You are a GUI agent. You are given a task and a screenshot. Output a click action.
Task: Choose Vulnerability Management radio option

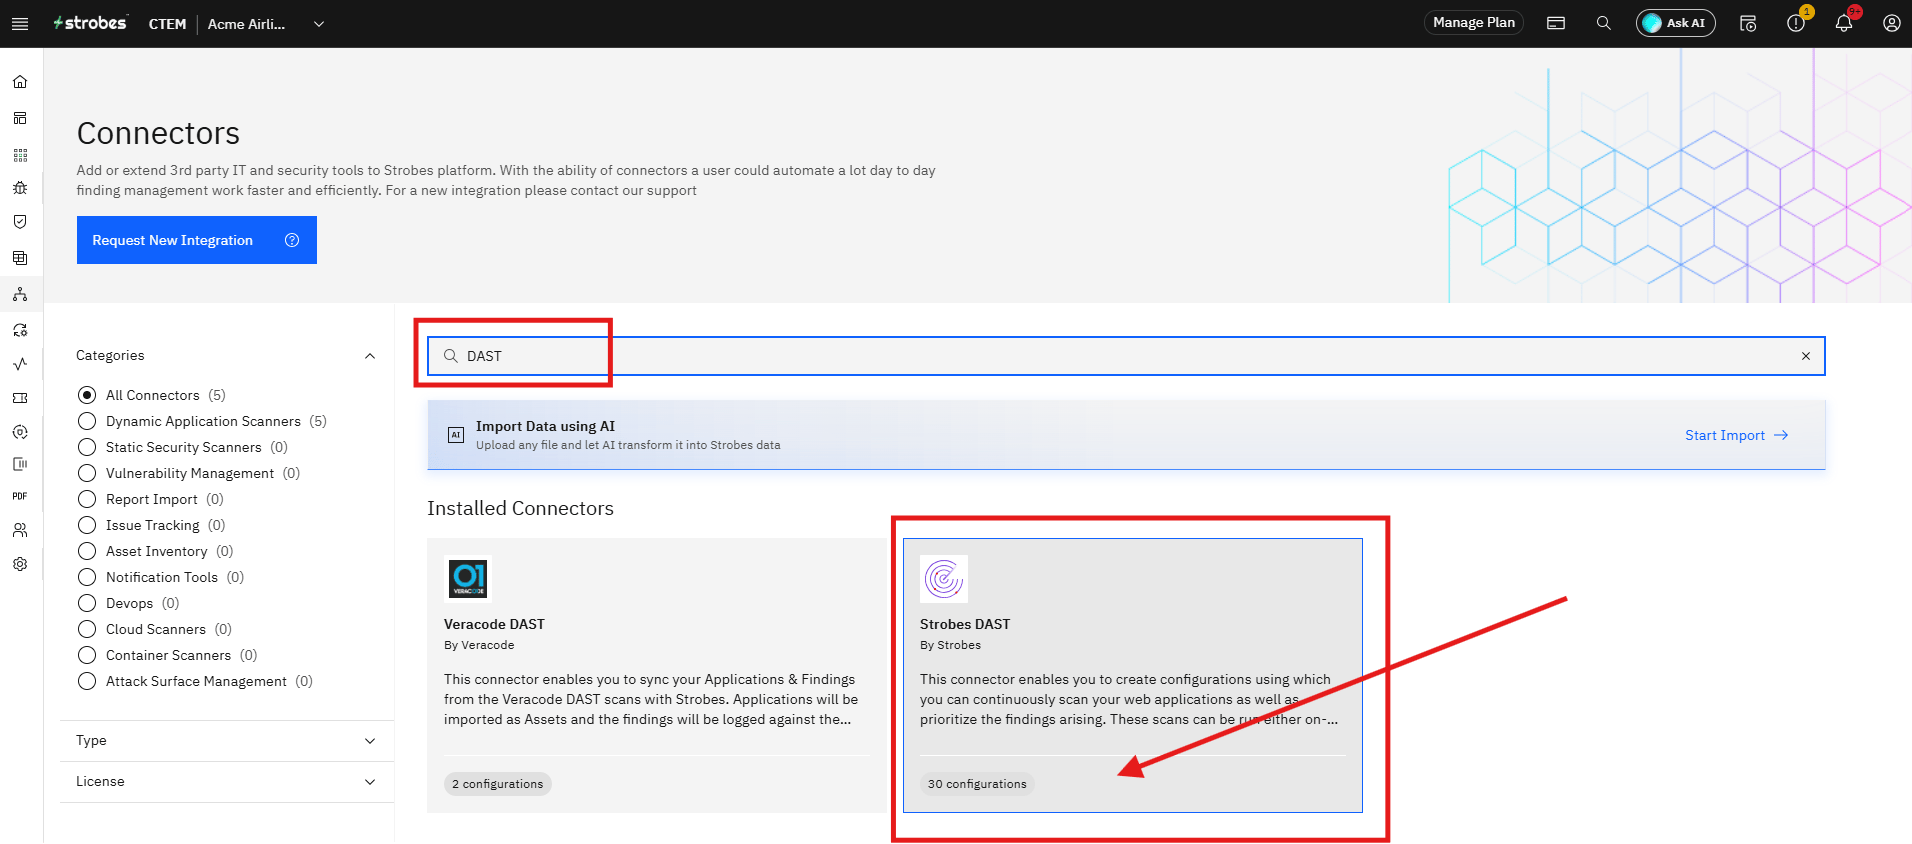coord(87,473)
